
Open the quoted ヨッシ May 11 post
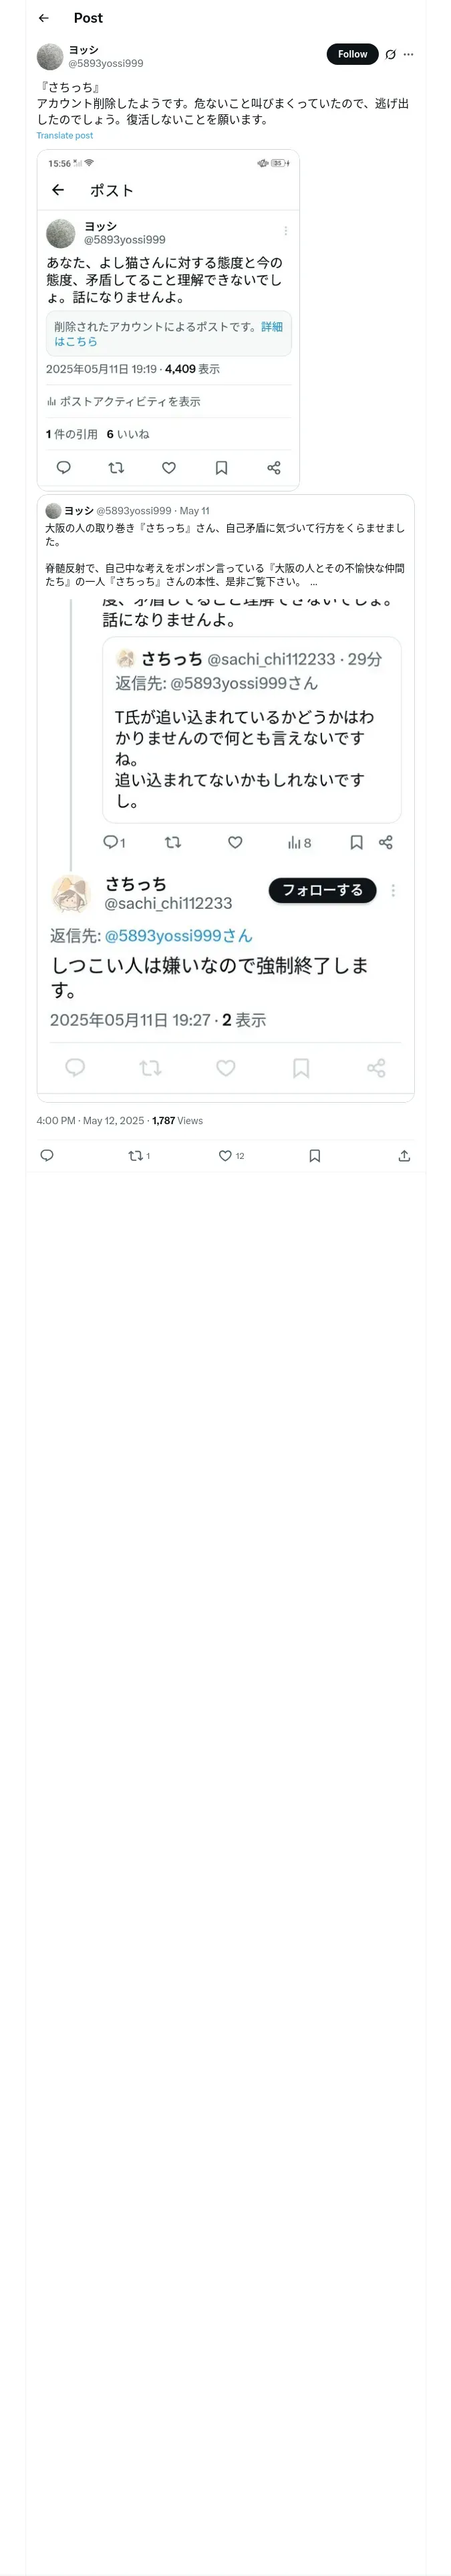pyautogui.click(x=225, y=545)
